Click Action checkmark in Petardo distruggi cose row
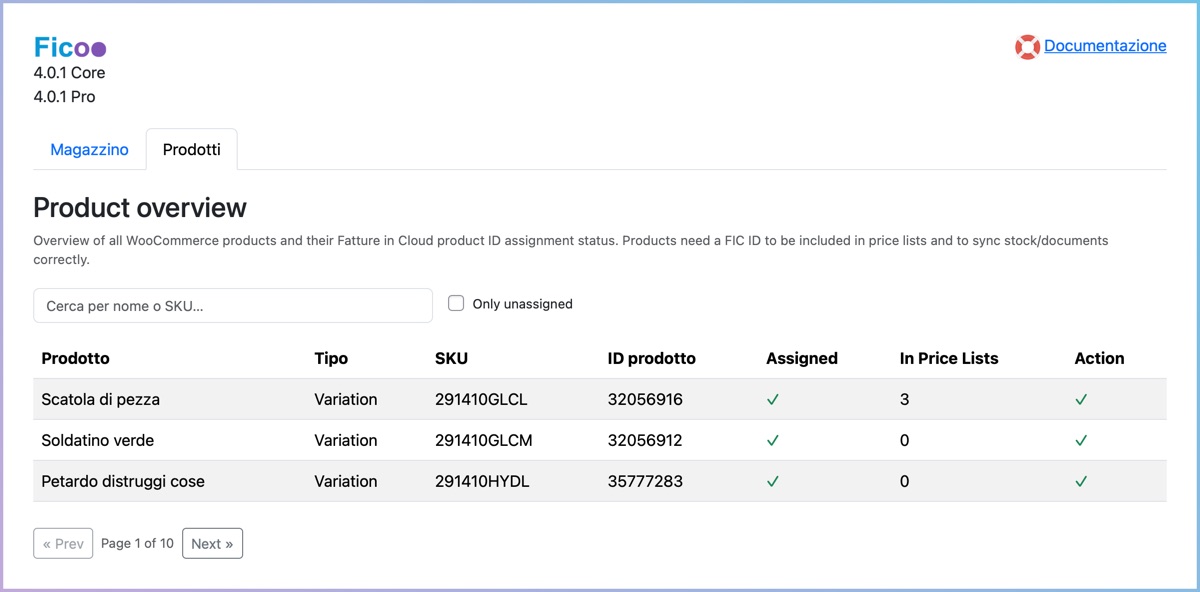Screen dimensions: 1200x592 point(1081,481)
